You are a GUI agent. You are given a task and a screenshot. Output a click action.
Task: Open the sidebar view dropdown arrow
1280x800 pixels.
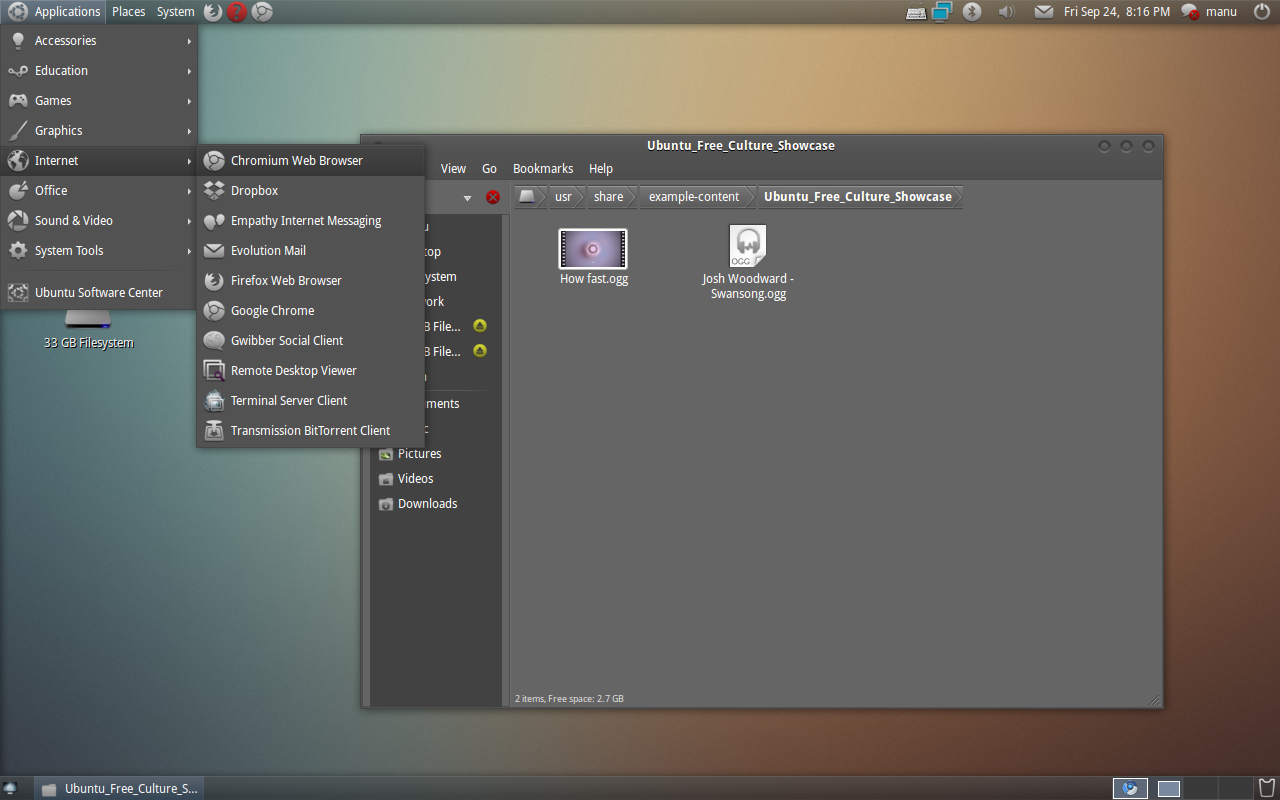coord(467,198)
